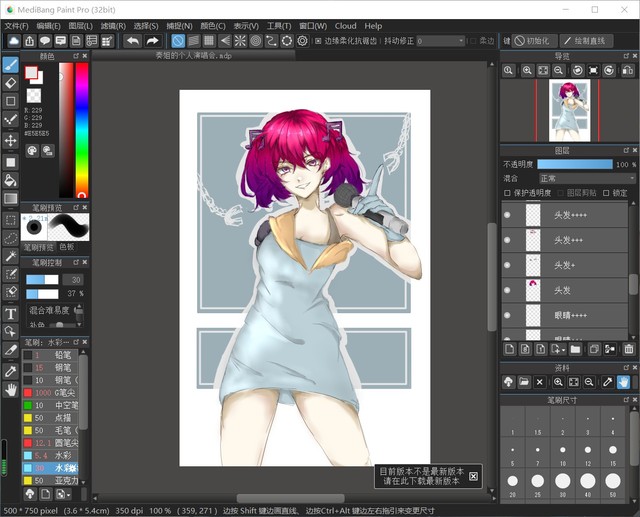Click the layer opacity slider bar
The height and width of the screenshot is (517, 640).
coord(575,164)
